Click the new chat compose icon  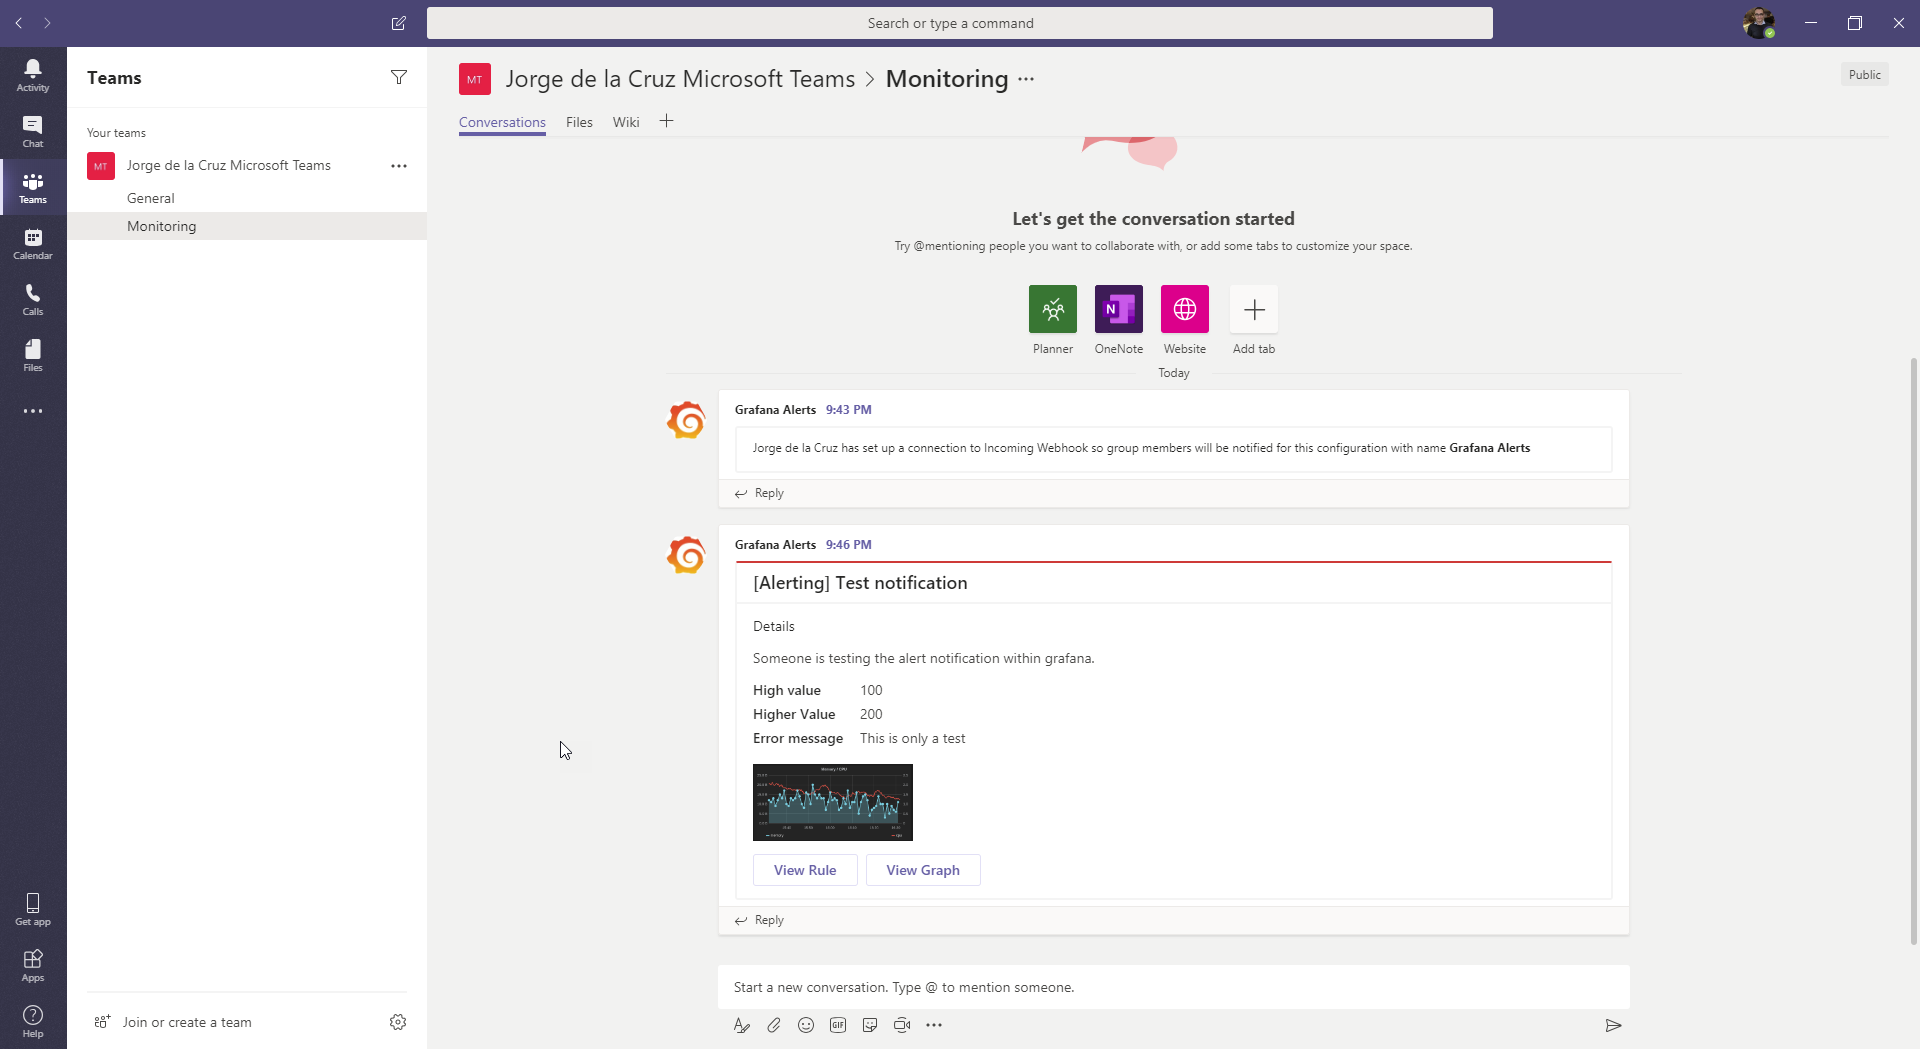[399, 23]
